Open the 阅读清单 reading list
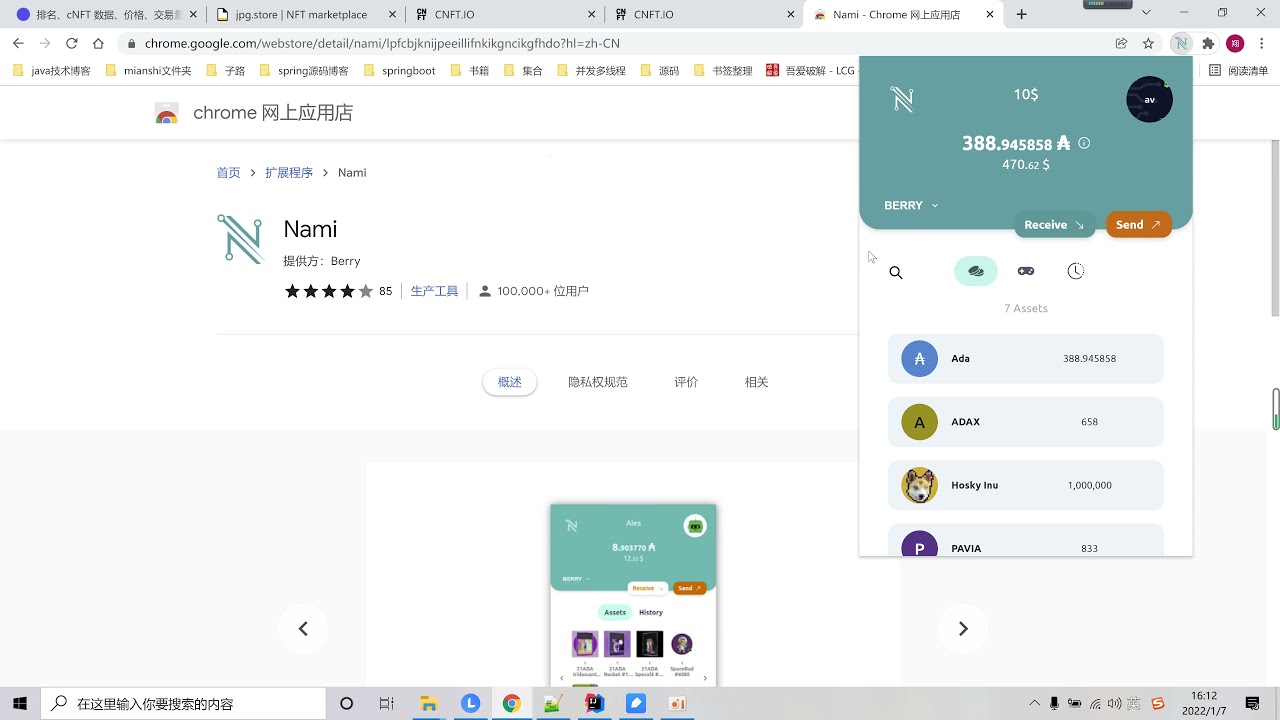 [x=1239, y=71]
